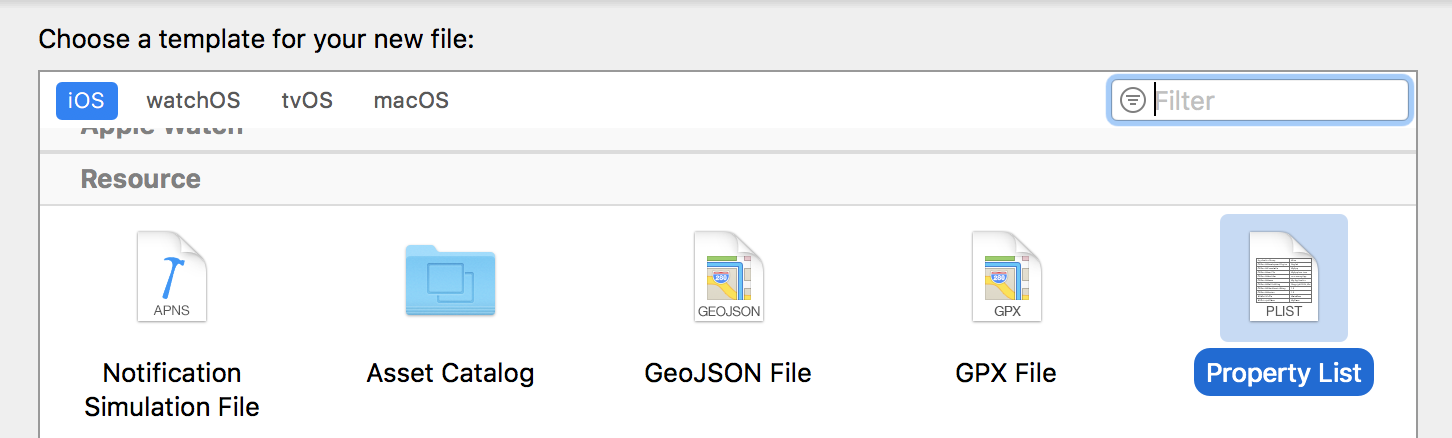Choose the "GPX File" template label
Image resolution: width=1452 pixels, height=438 pixels.
tap(1006, 374)
